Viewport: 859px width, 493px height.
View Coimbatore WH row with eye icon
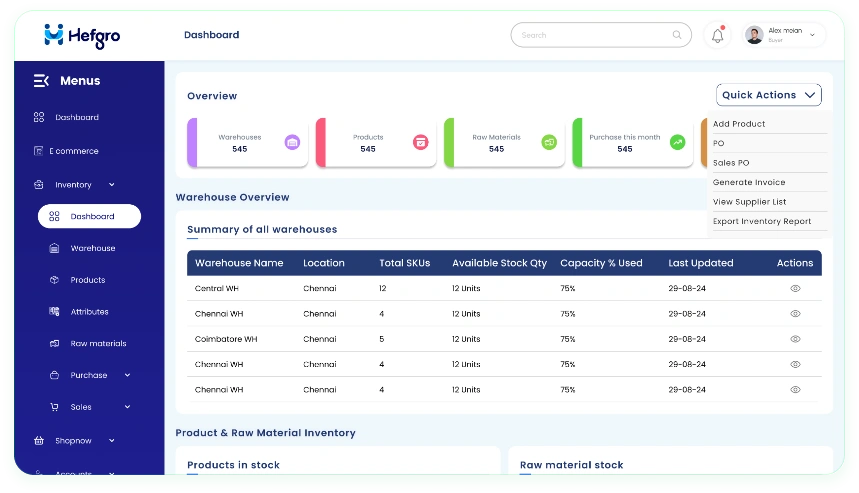pos(795,339)
